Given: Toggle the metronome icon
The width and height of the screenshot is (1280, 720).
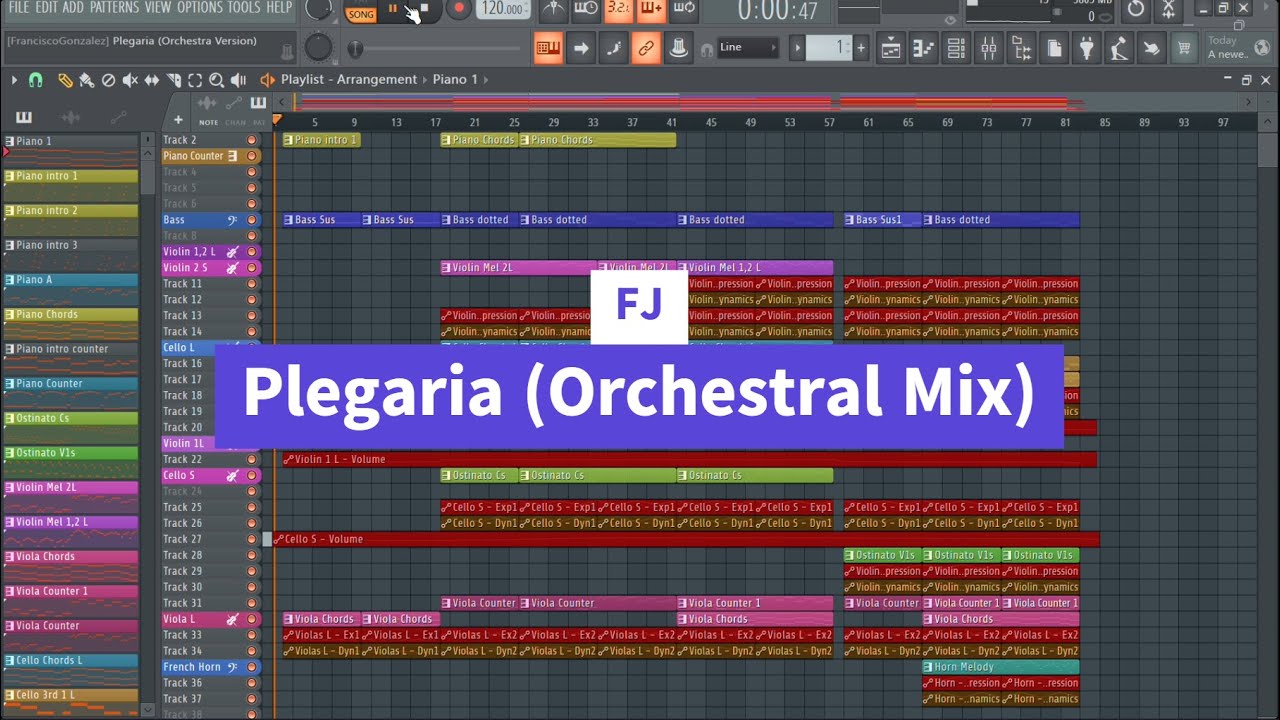Looking at the screenshot, I should tap(553, 9).
